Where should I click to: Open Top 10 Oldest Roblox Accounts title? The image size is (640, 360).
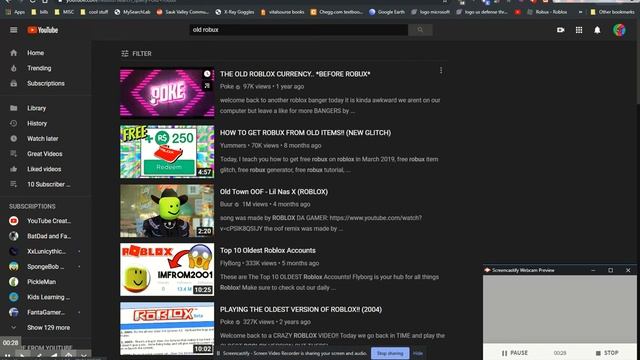[268, 250]
